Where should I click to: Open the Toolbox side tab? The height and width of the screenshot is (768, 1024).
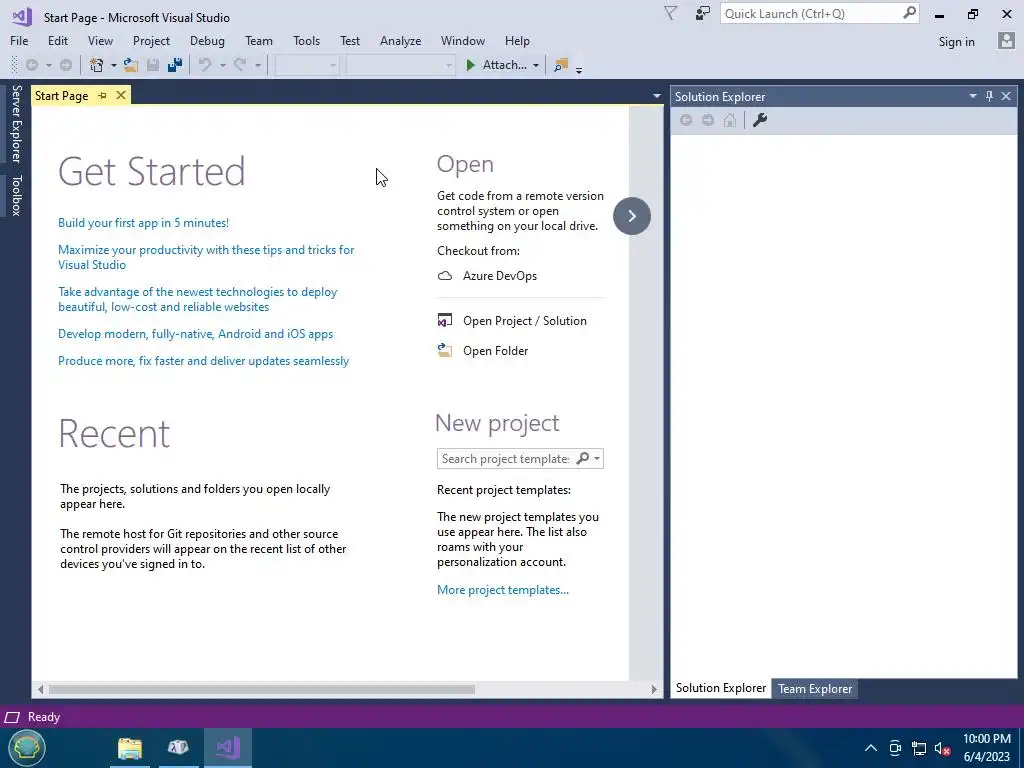[16, 195]
